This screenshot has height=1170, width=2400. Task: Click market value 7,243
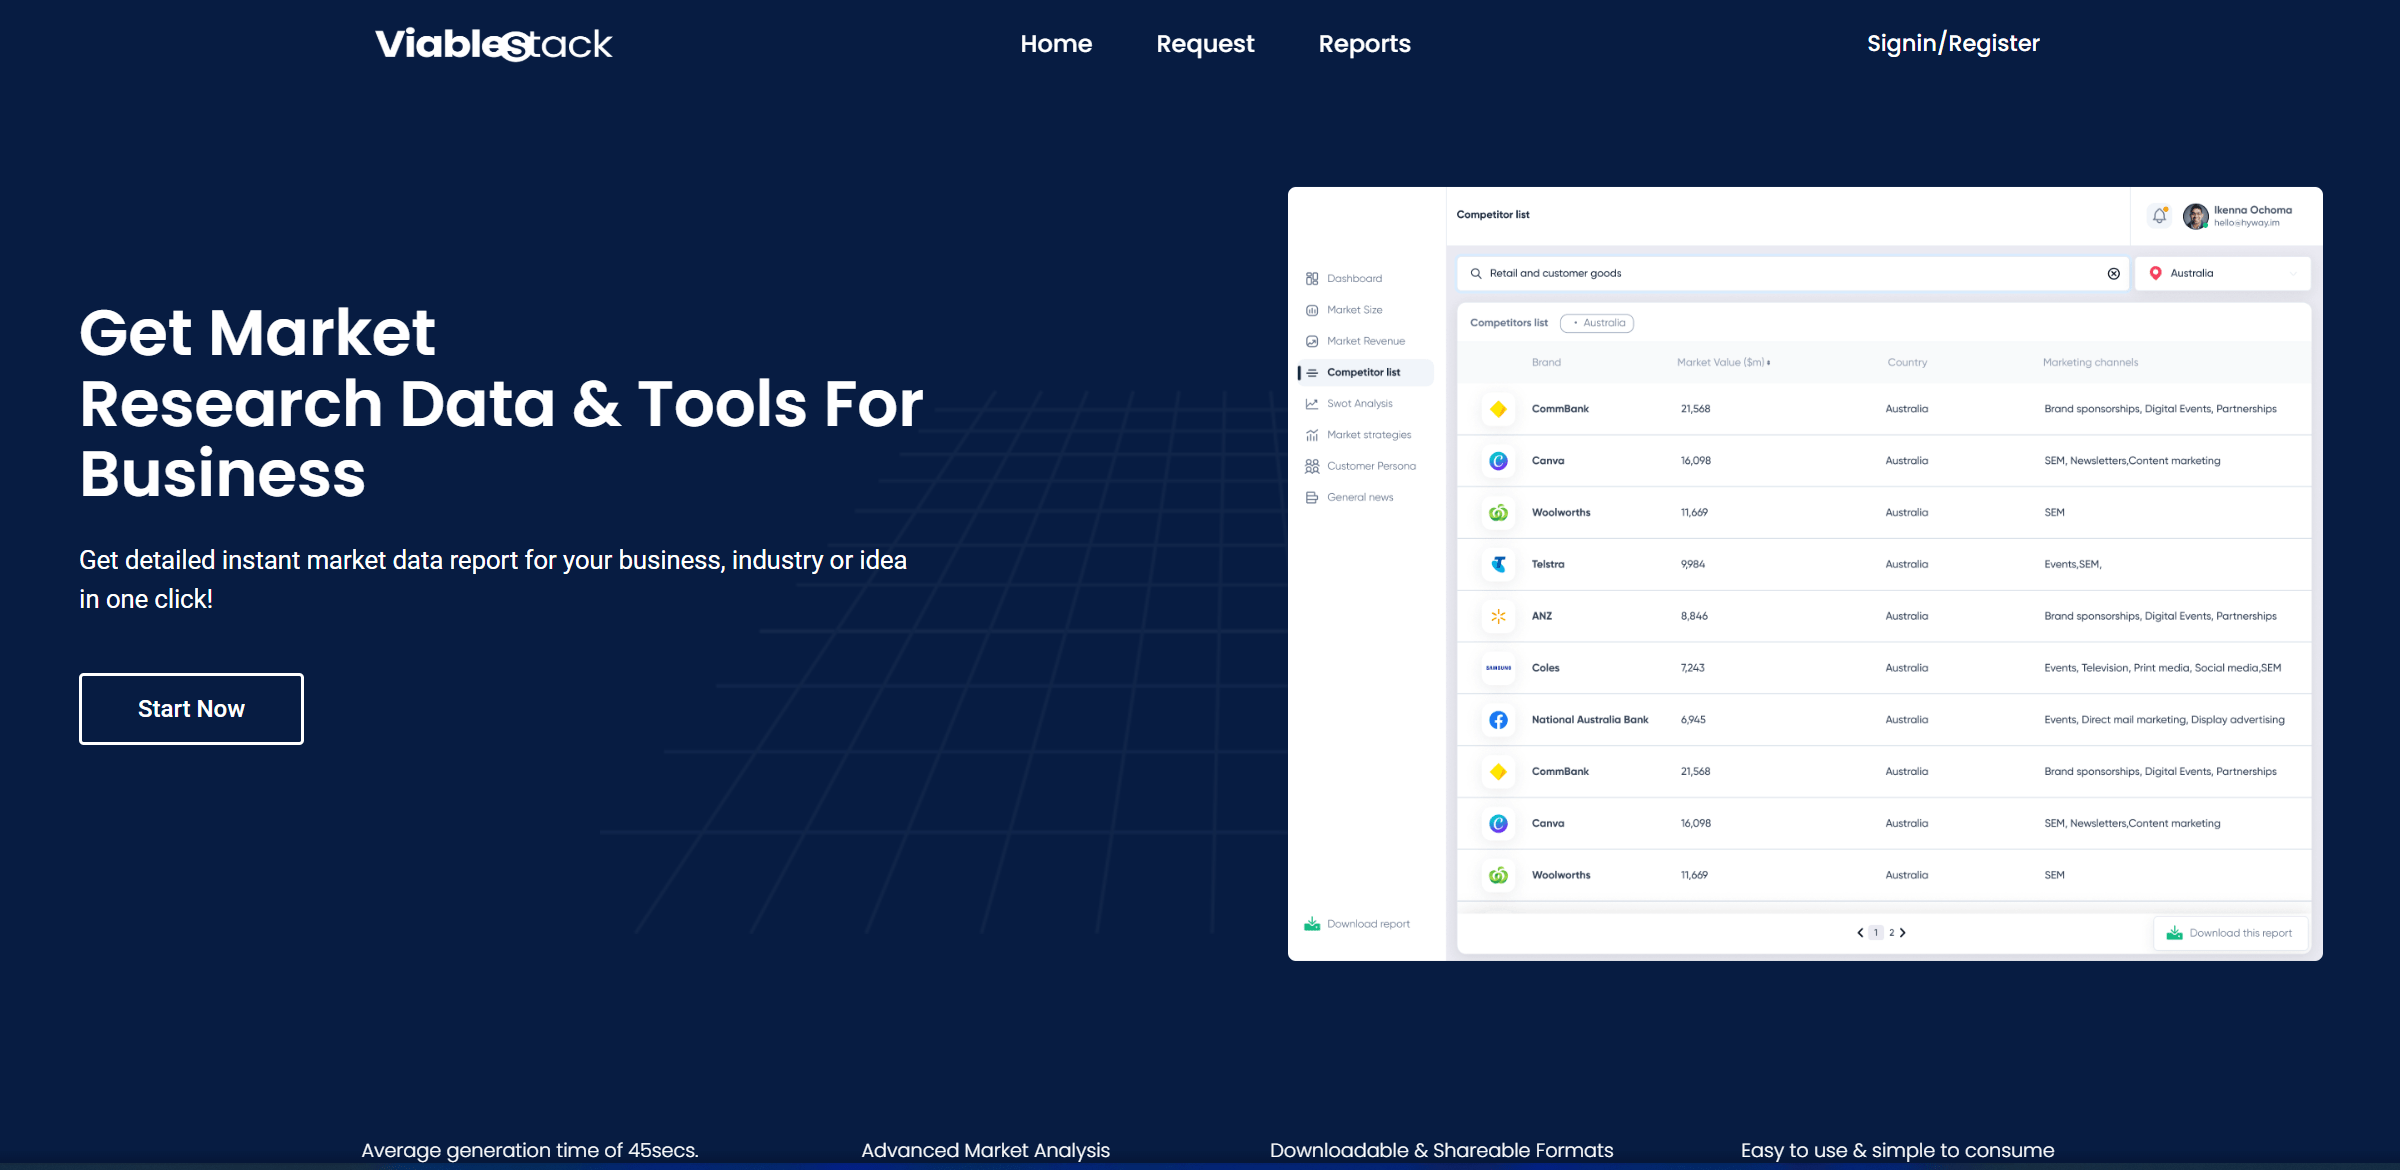click(1693, 668)
